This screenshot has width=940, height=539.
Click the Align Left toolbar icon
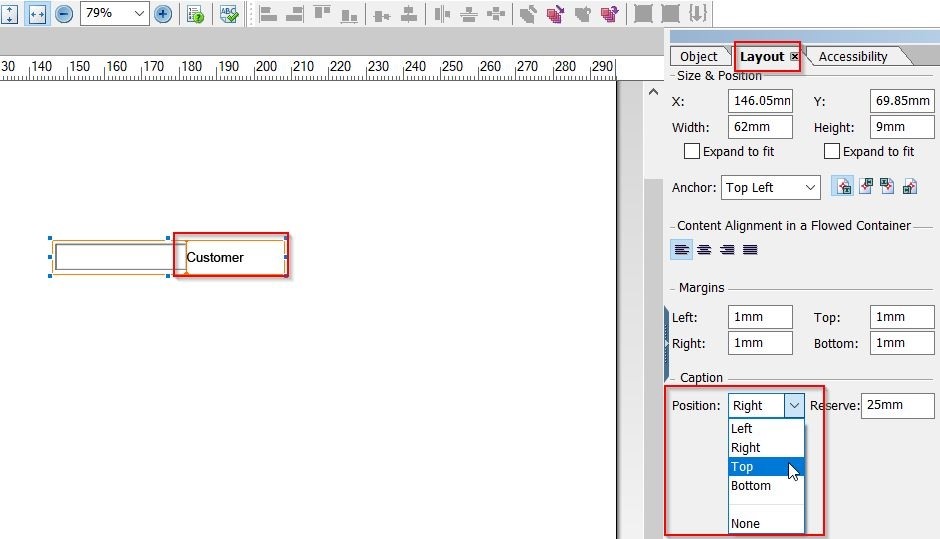268,14
